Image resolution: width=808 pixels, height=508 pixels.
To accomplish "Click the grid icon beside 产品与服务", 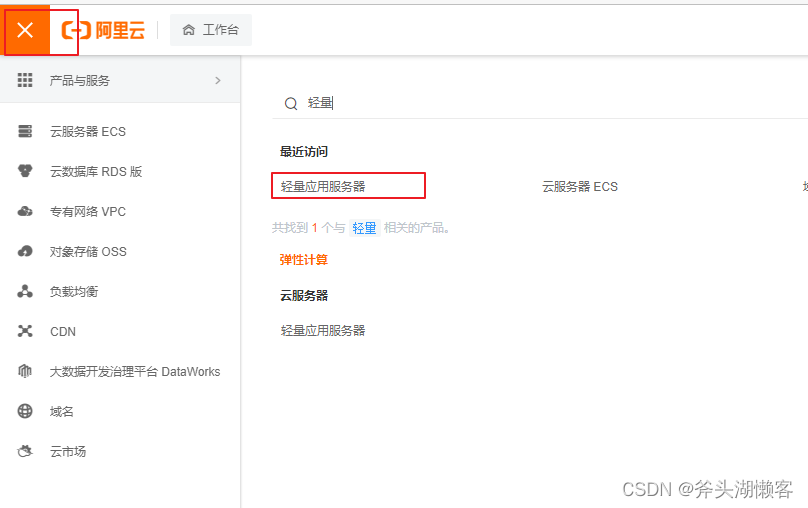I will (x=25, y=80).
